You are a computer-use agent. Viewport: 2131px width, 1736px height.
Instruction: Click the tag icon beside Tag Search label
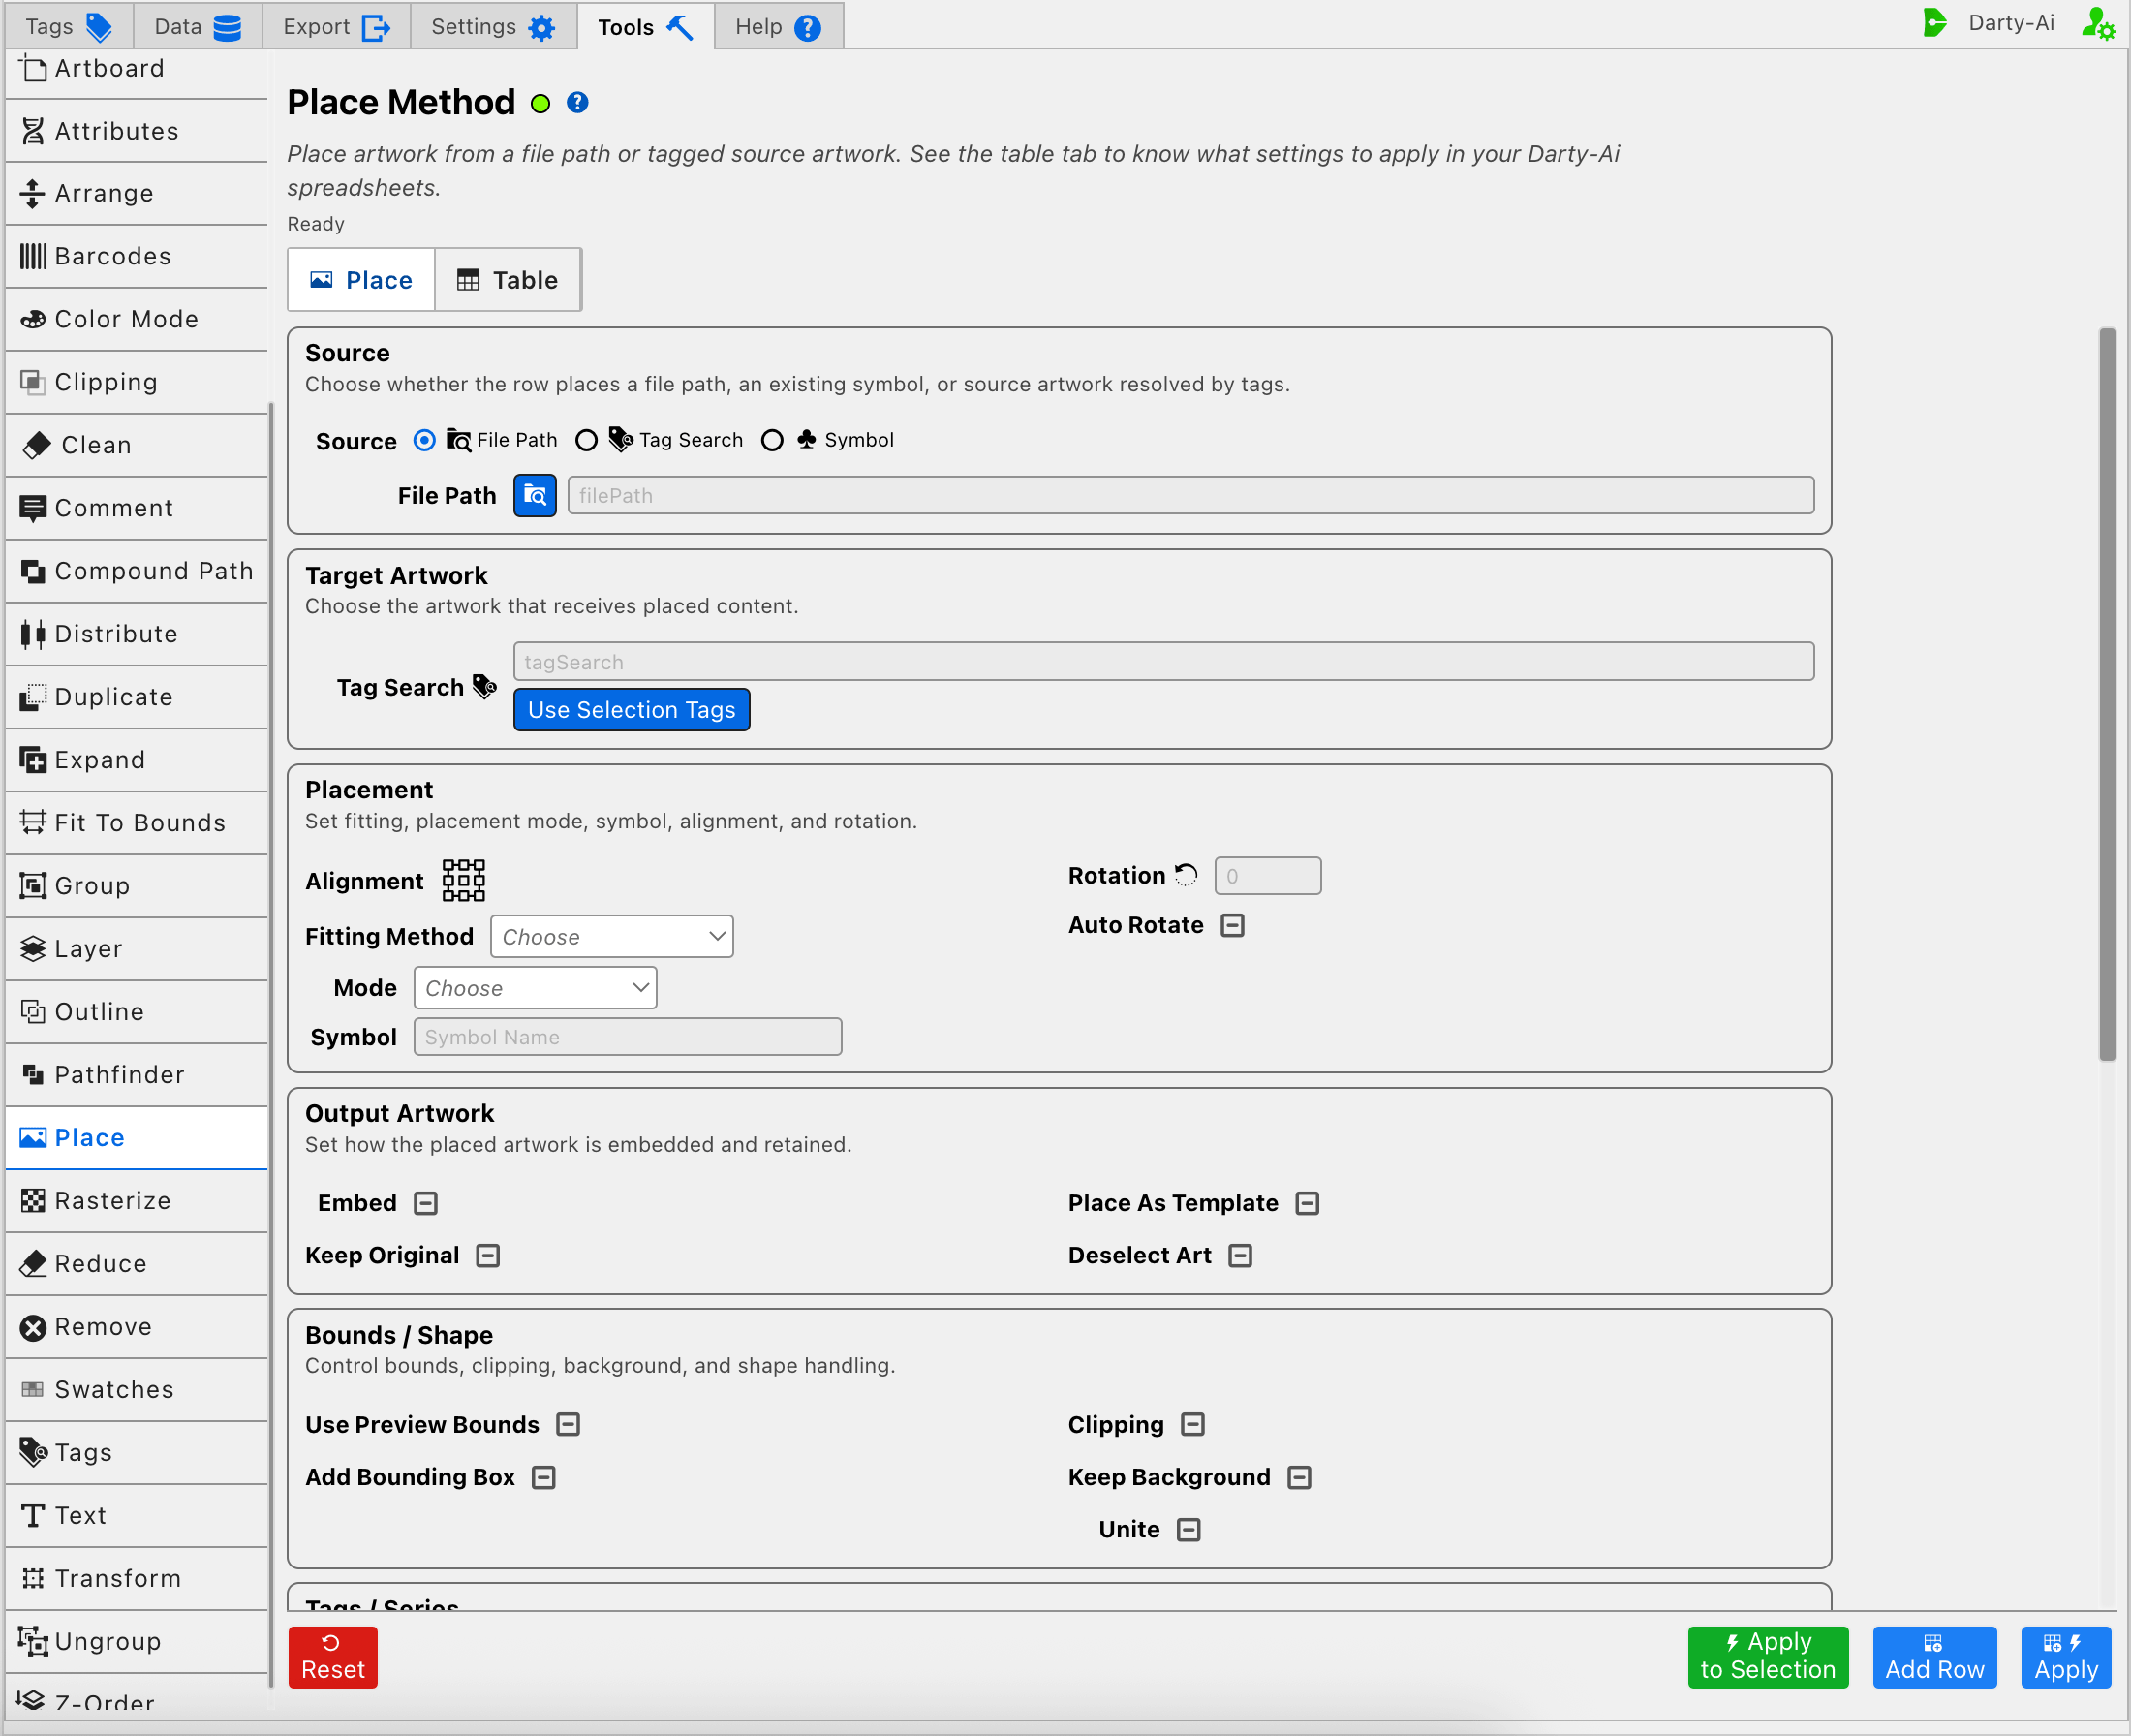[484, 686]
